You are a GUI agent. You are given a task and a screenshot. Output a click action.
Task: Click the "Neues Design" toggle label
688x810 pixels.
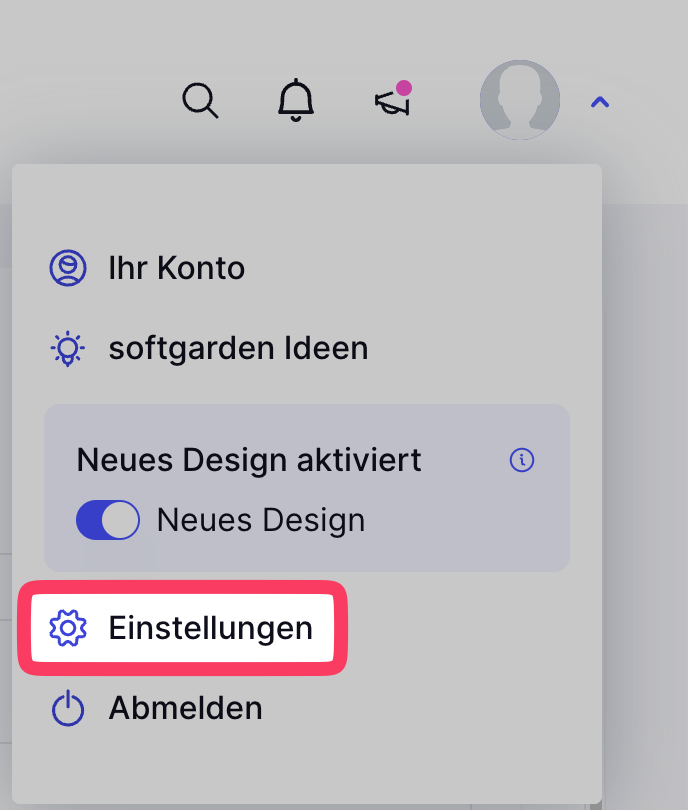pyautogui.click(x=260, y=521)
